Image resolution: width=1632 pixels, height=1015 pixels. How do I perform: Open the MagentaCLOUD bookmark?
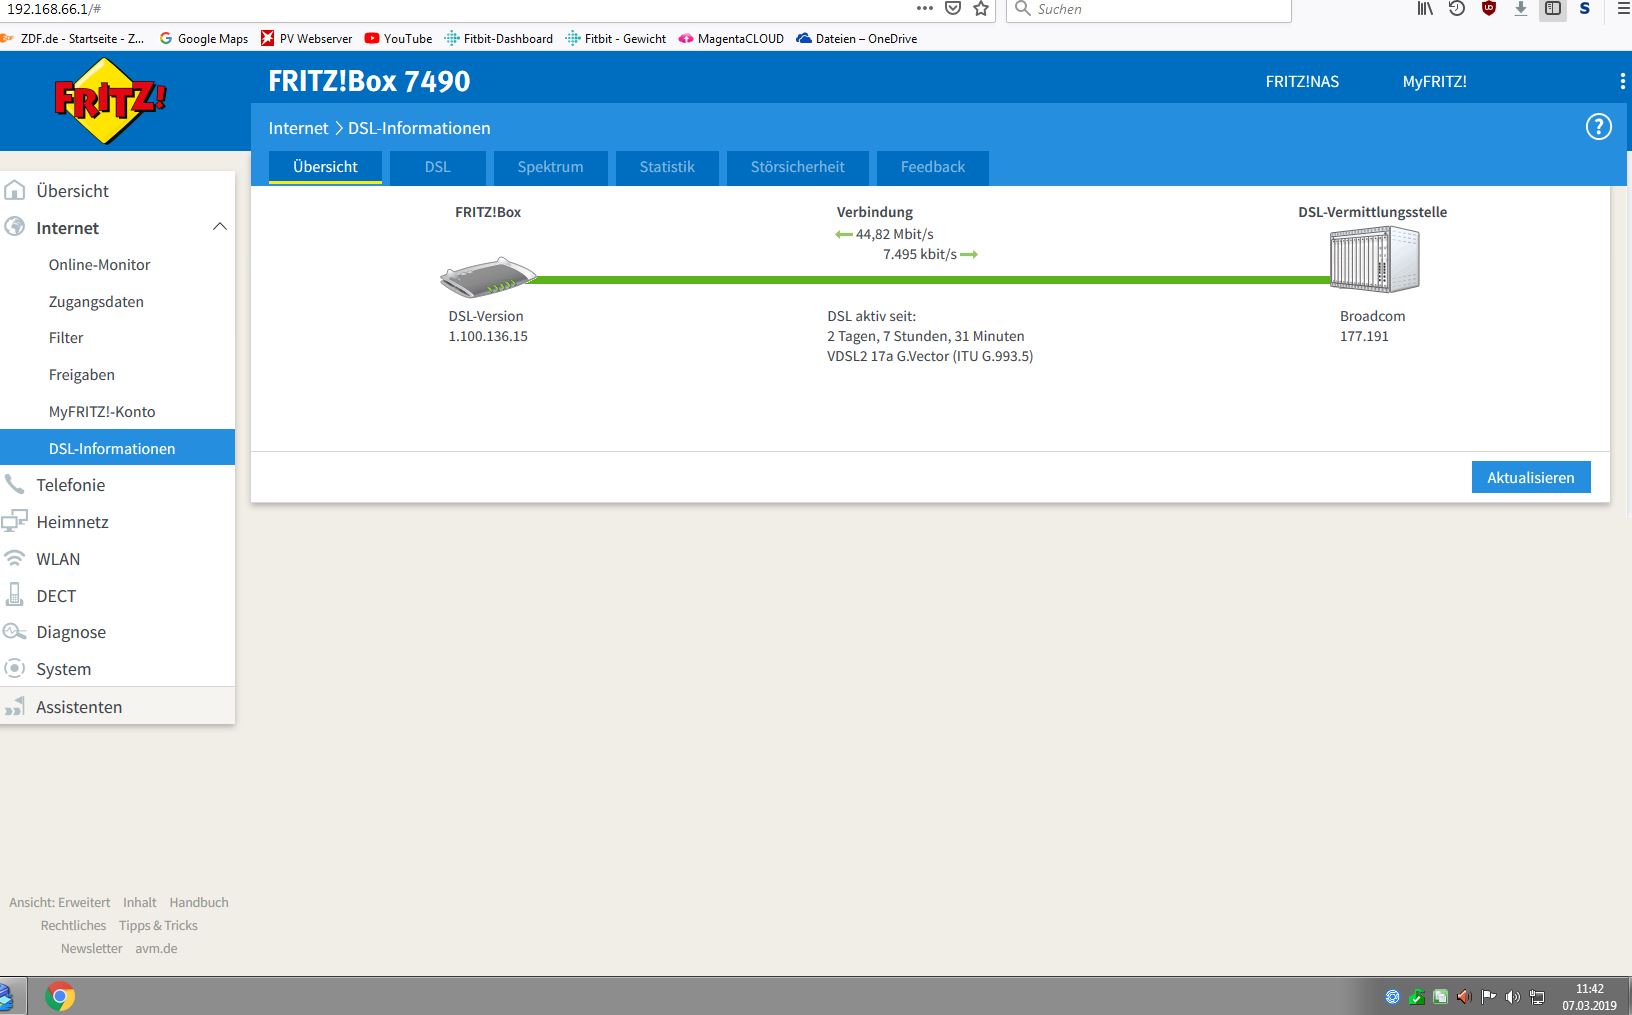click(731, 39)
